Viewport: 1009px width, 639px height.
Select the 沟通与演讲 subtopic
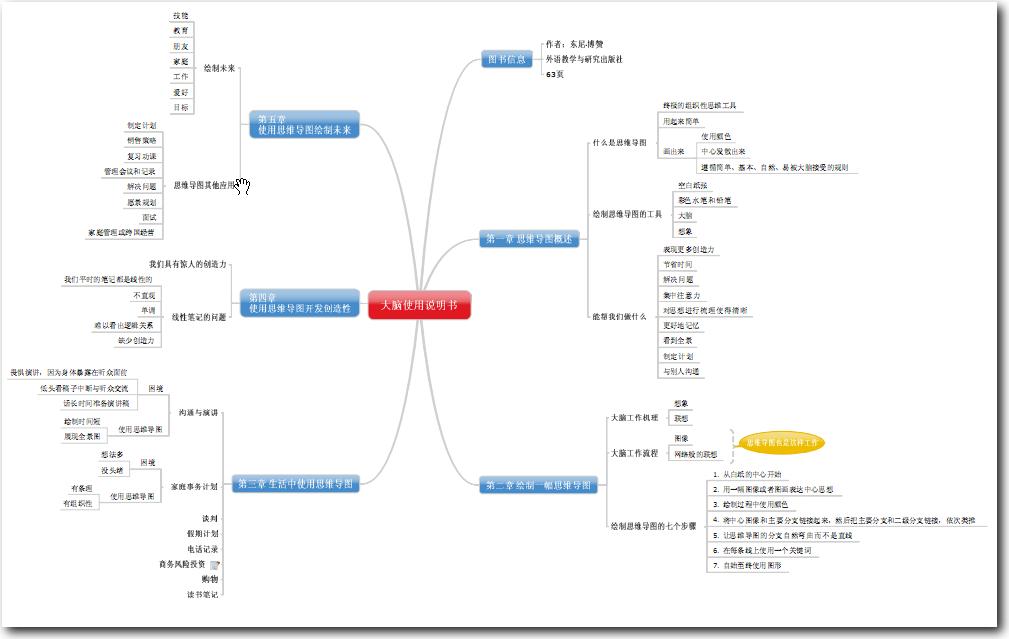[x=198, y=412]
